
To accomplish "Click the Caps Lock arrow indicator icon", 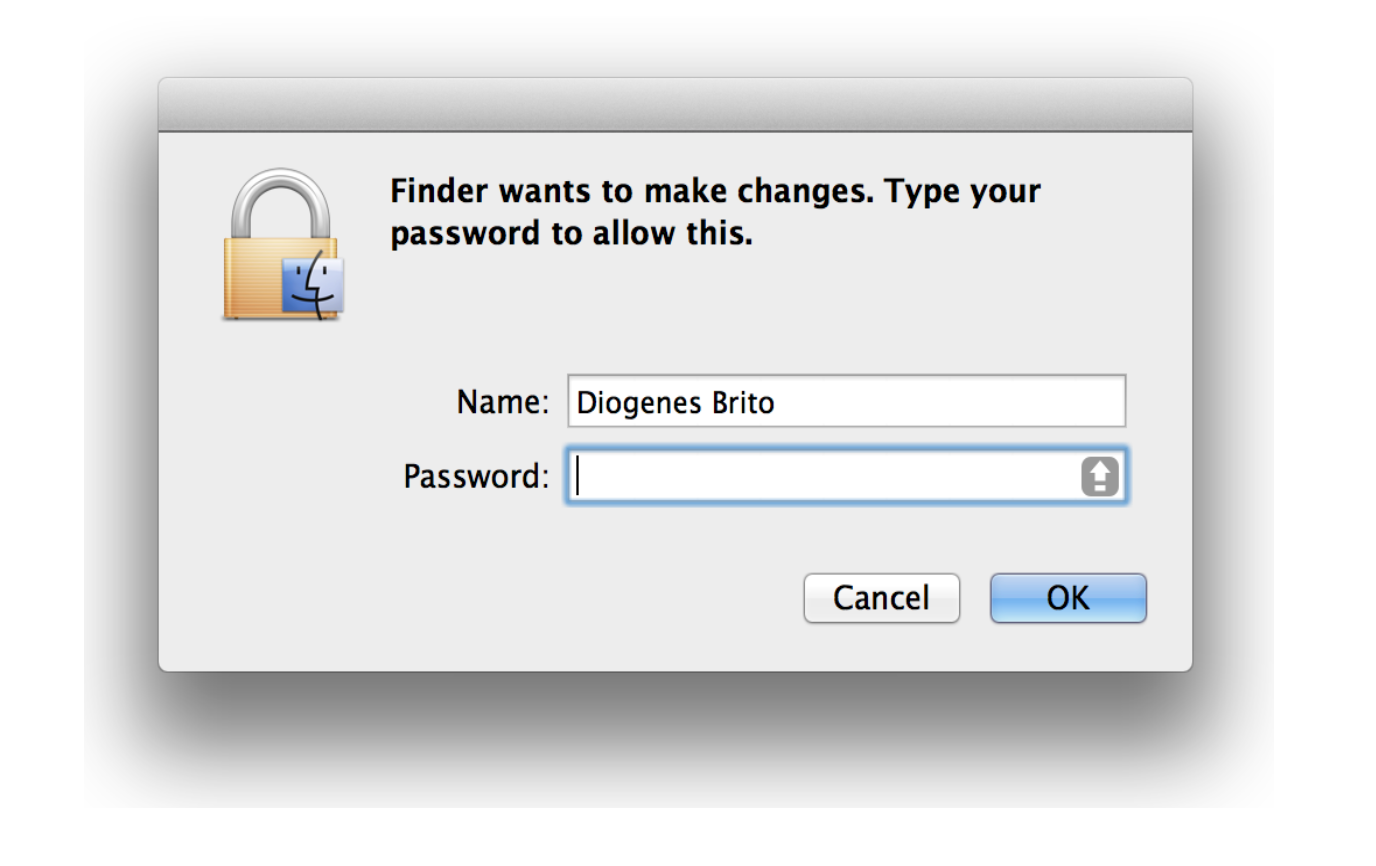I will click(1100, 478).
